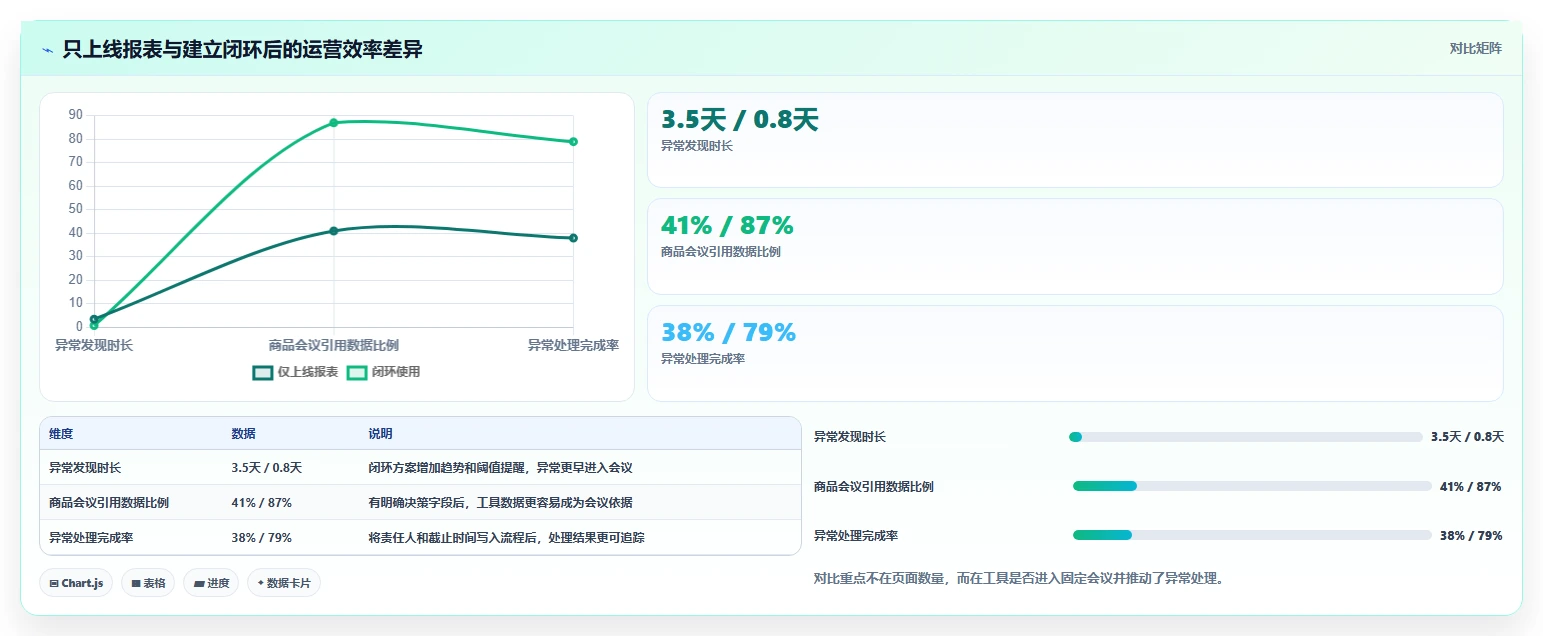Click the 异常发现时长 progress row label
The width and height of the screenshot is (1543, 636).
pyautogui.click(x=850, y=437)
